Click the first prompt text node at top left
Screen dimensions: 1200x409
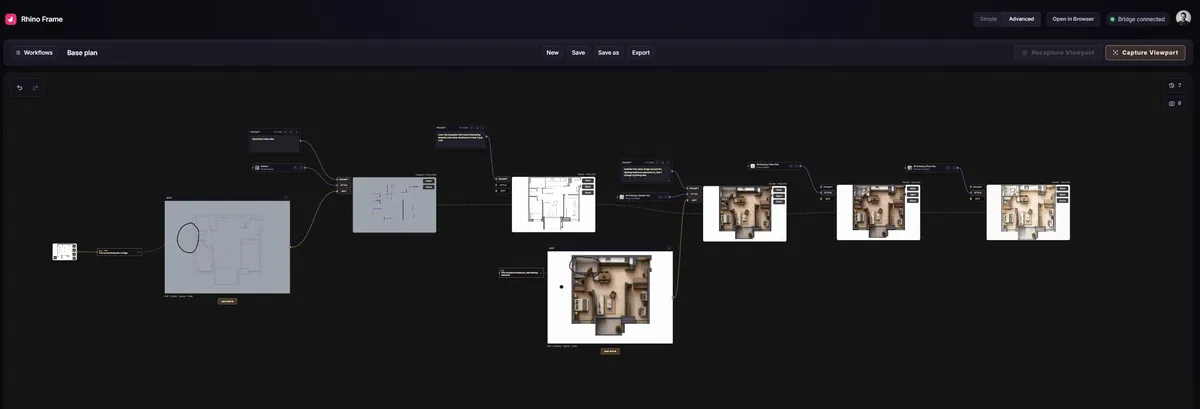coord(275,140)
